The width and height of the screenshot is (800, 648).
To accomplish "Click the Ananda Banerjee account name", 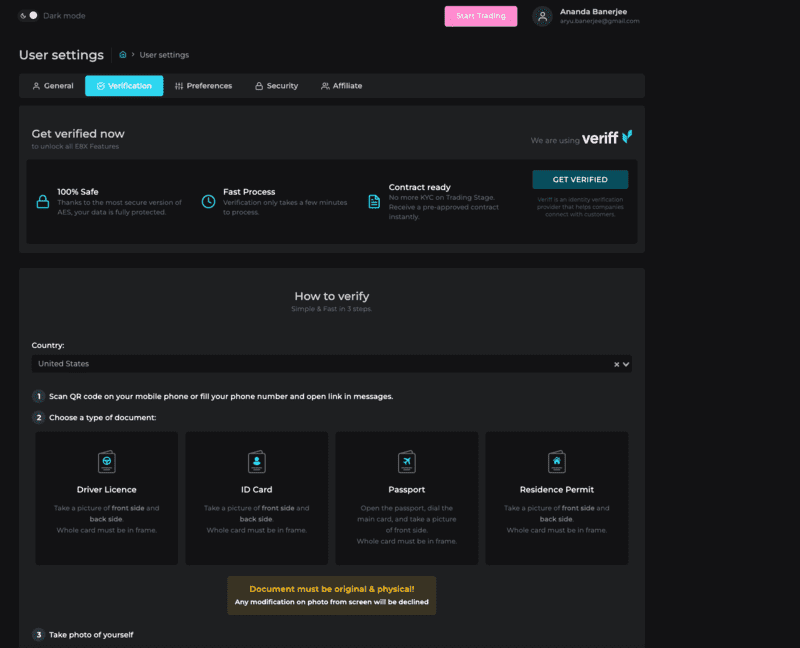I will click(593, 12).
